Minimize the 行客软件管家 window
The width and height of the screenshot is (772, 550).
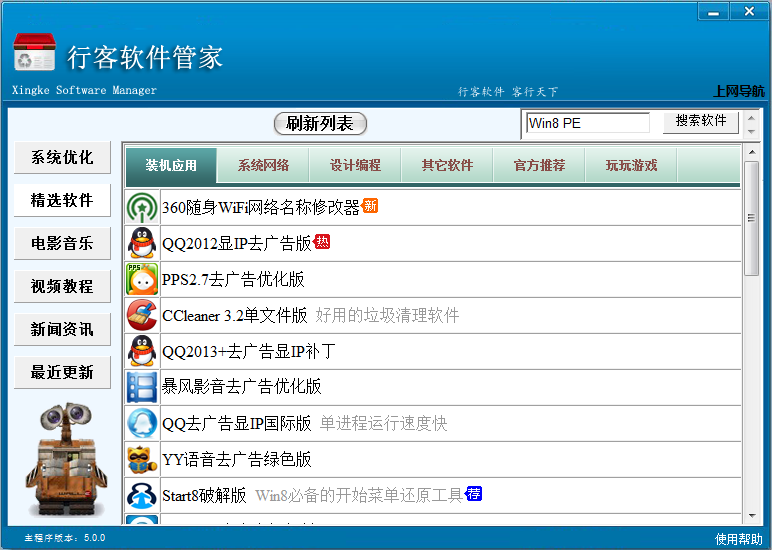coord(713,11)
